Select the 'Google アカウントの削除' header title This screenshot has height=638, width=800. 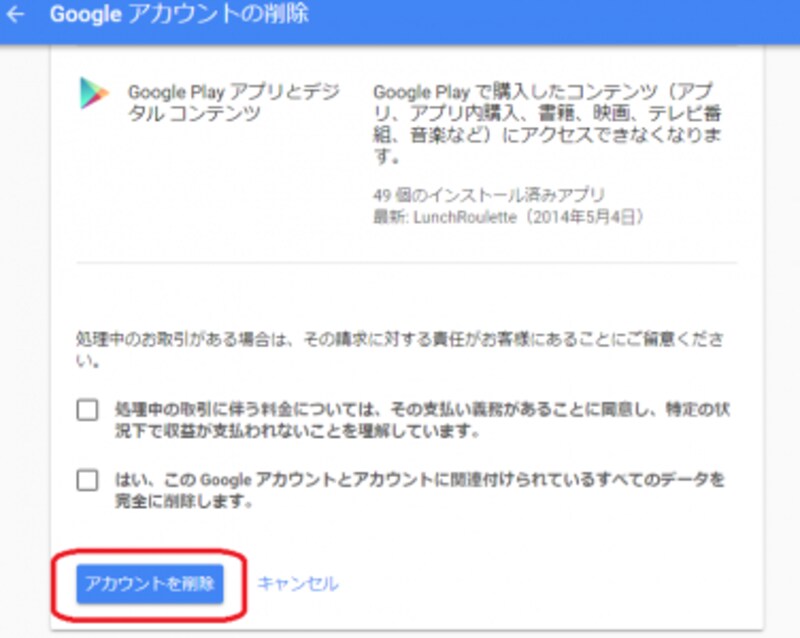(179, 14)
